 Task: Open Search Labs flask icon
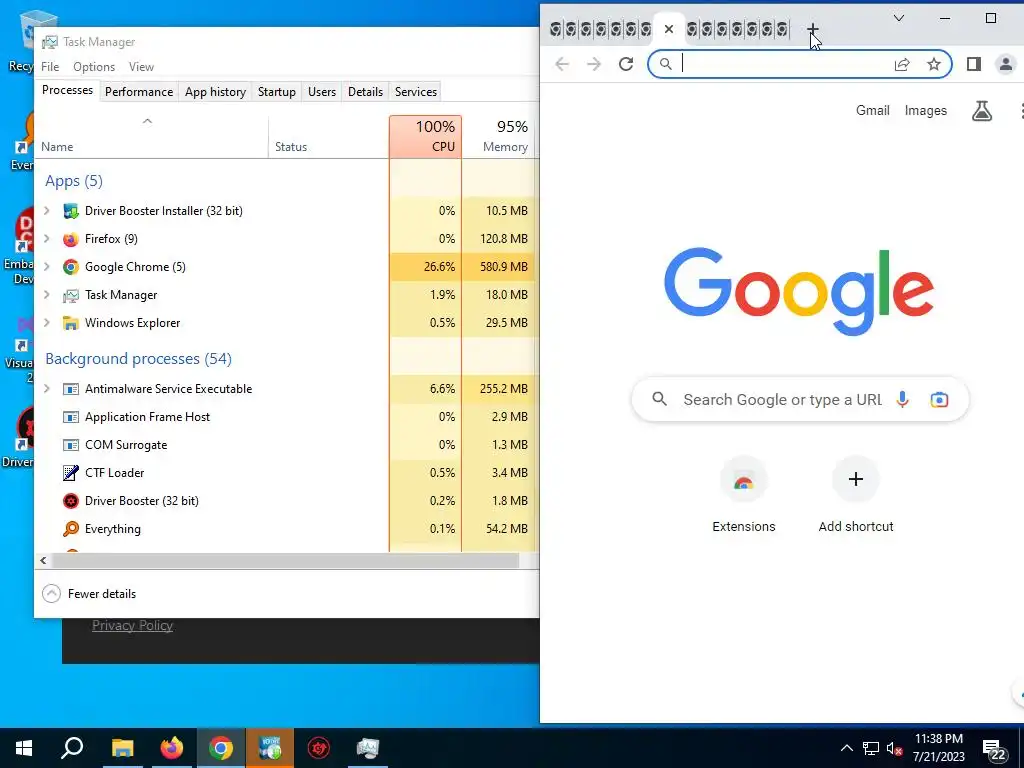click(982, 111)
